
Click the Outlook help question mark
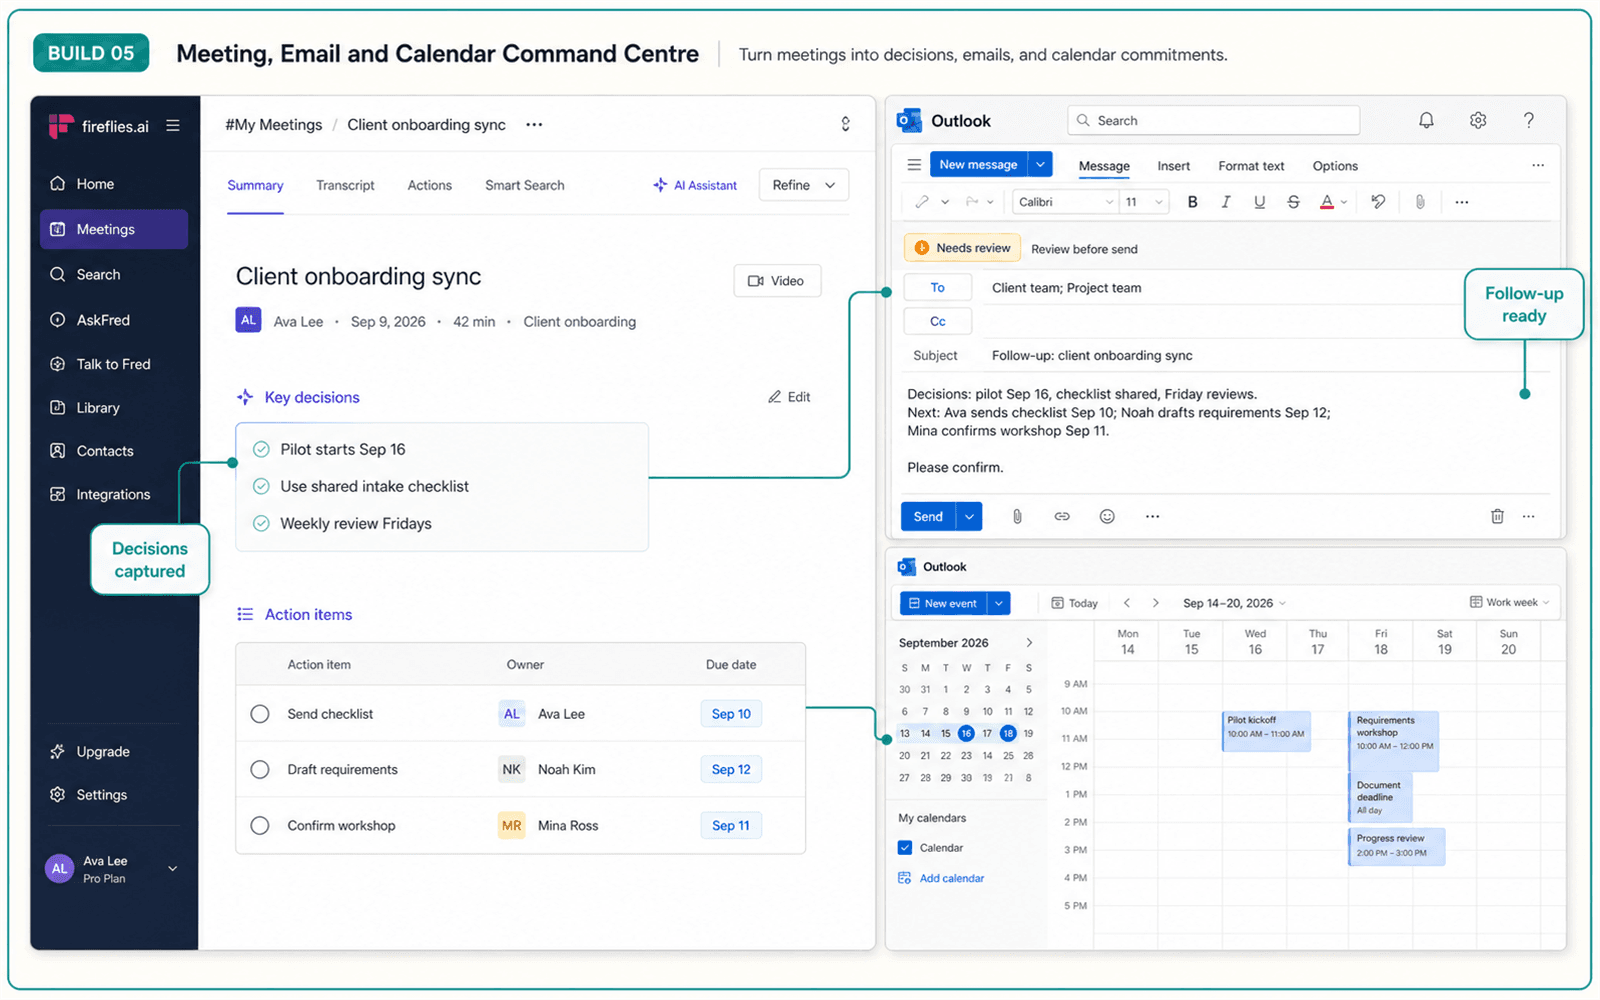(x=1528, y=120)
